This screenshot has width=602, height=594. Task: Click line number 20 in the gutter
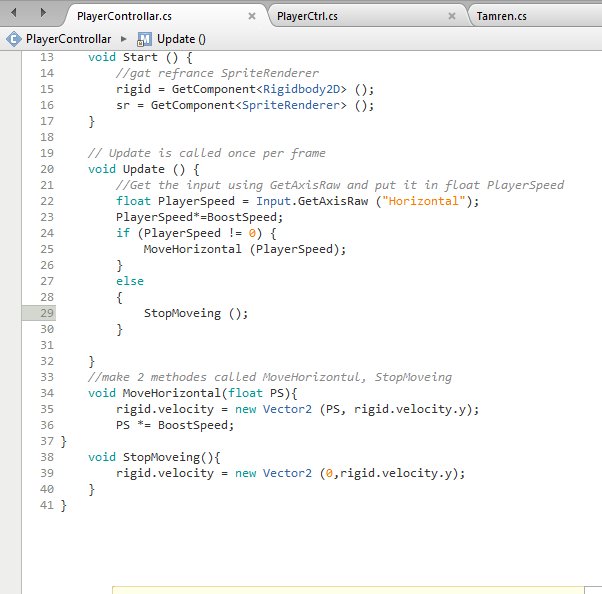click(47, 169)
